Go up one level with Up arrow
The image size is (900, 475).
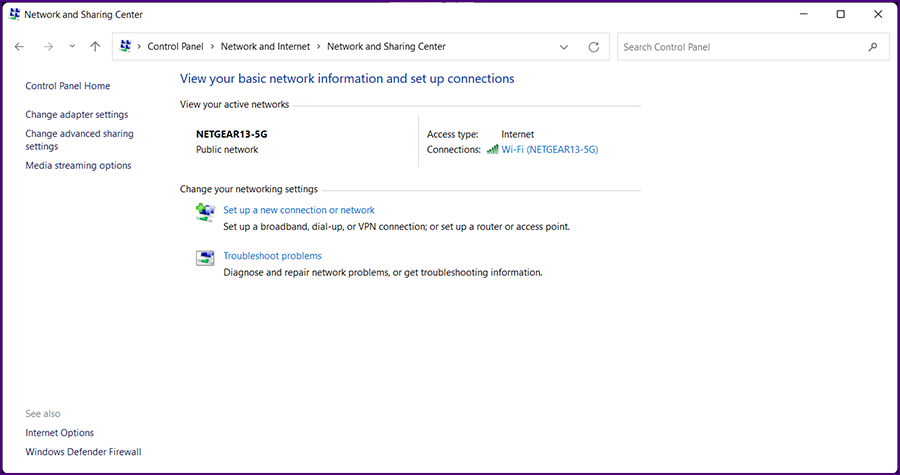95,47
